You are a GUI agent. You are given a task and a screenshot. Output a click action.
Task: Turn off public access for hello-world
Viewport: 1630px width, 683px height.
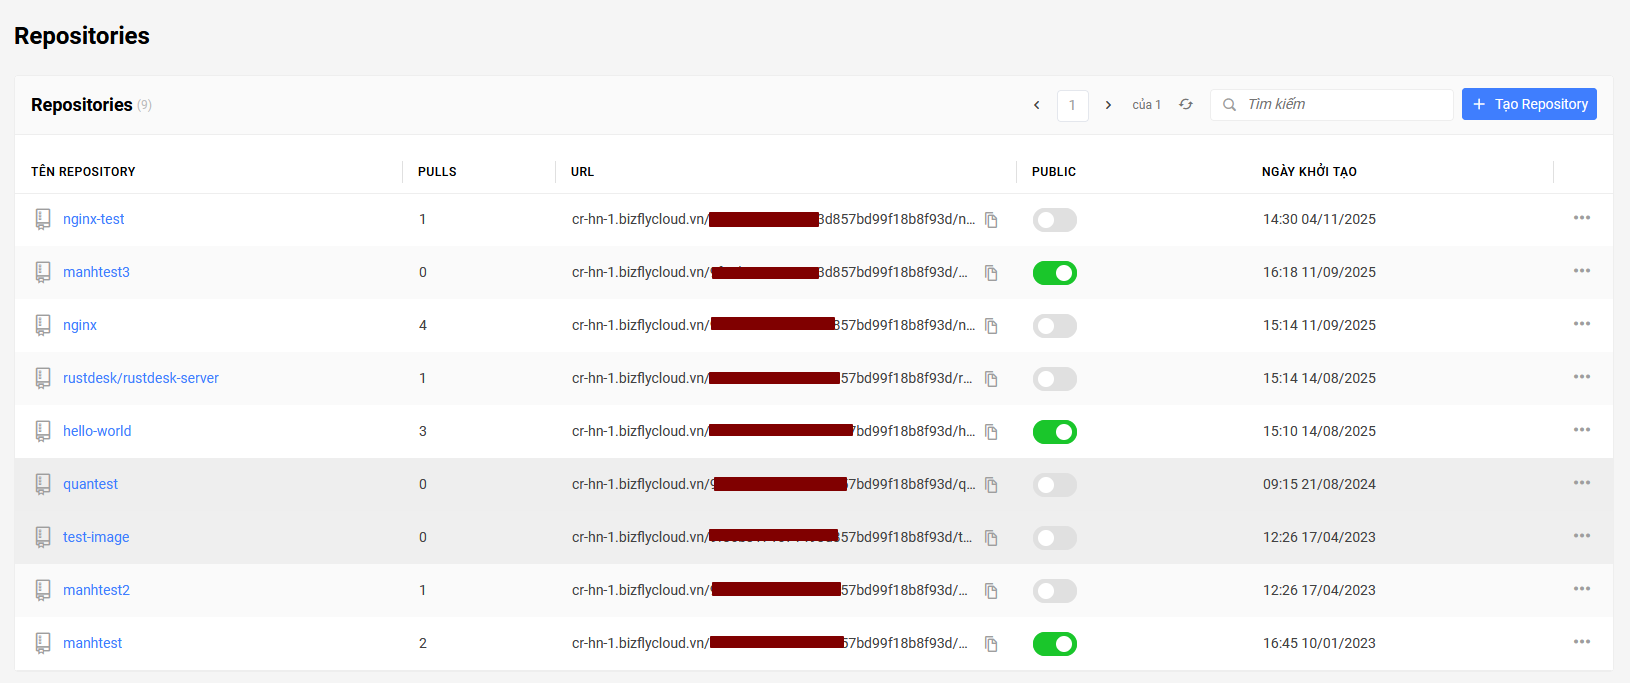coord(1054,432)
